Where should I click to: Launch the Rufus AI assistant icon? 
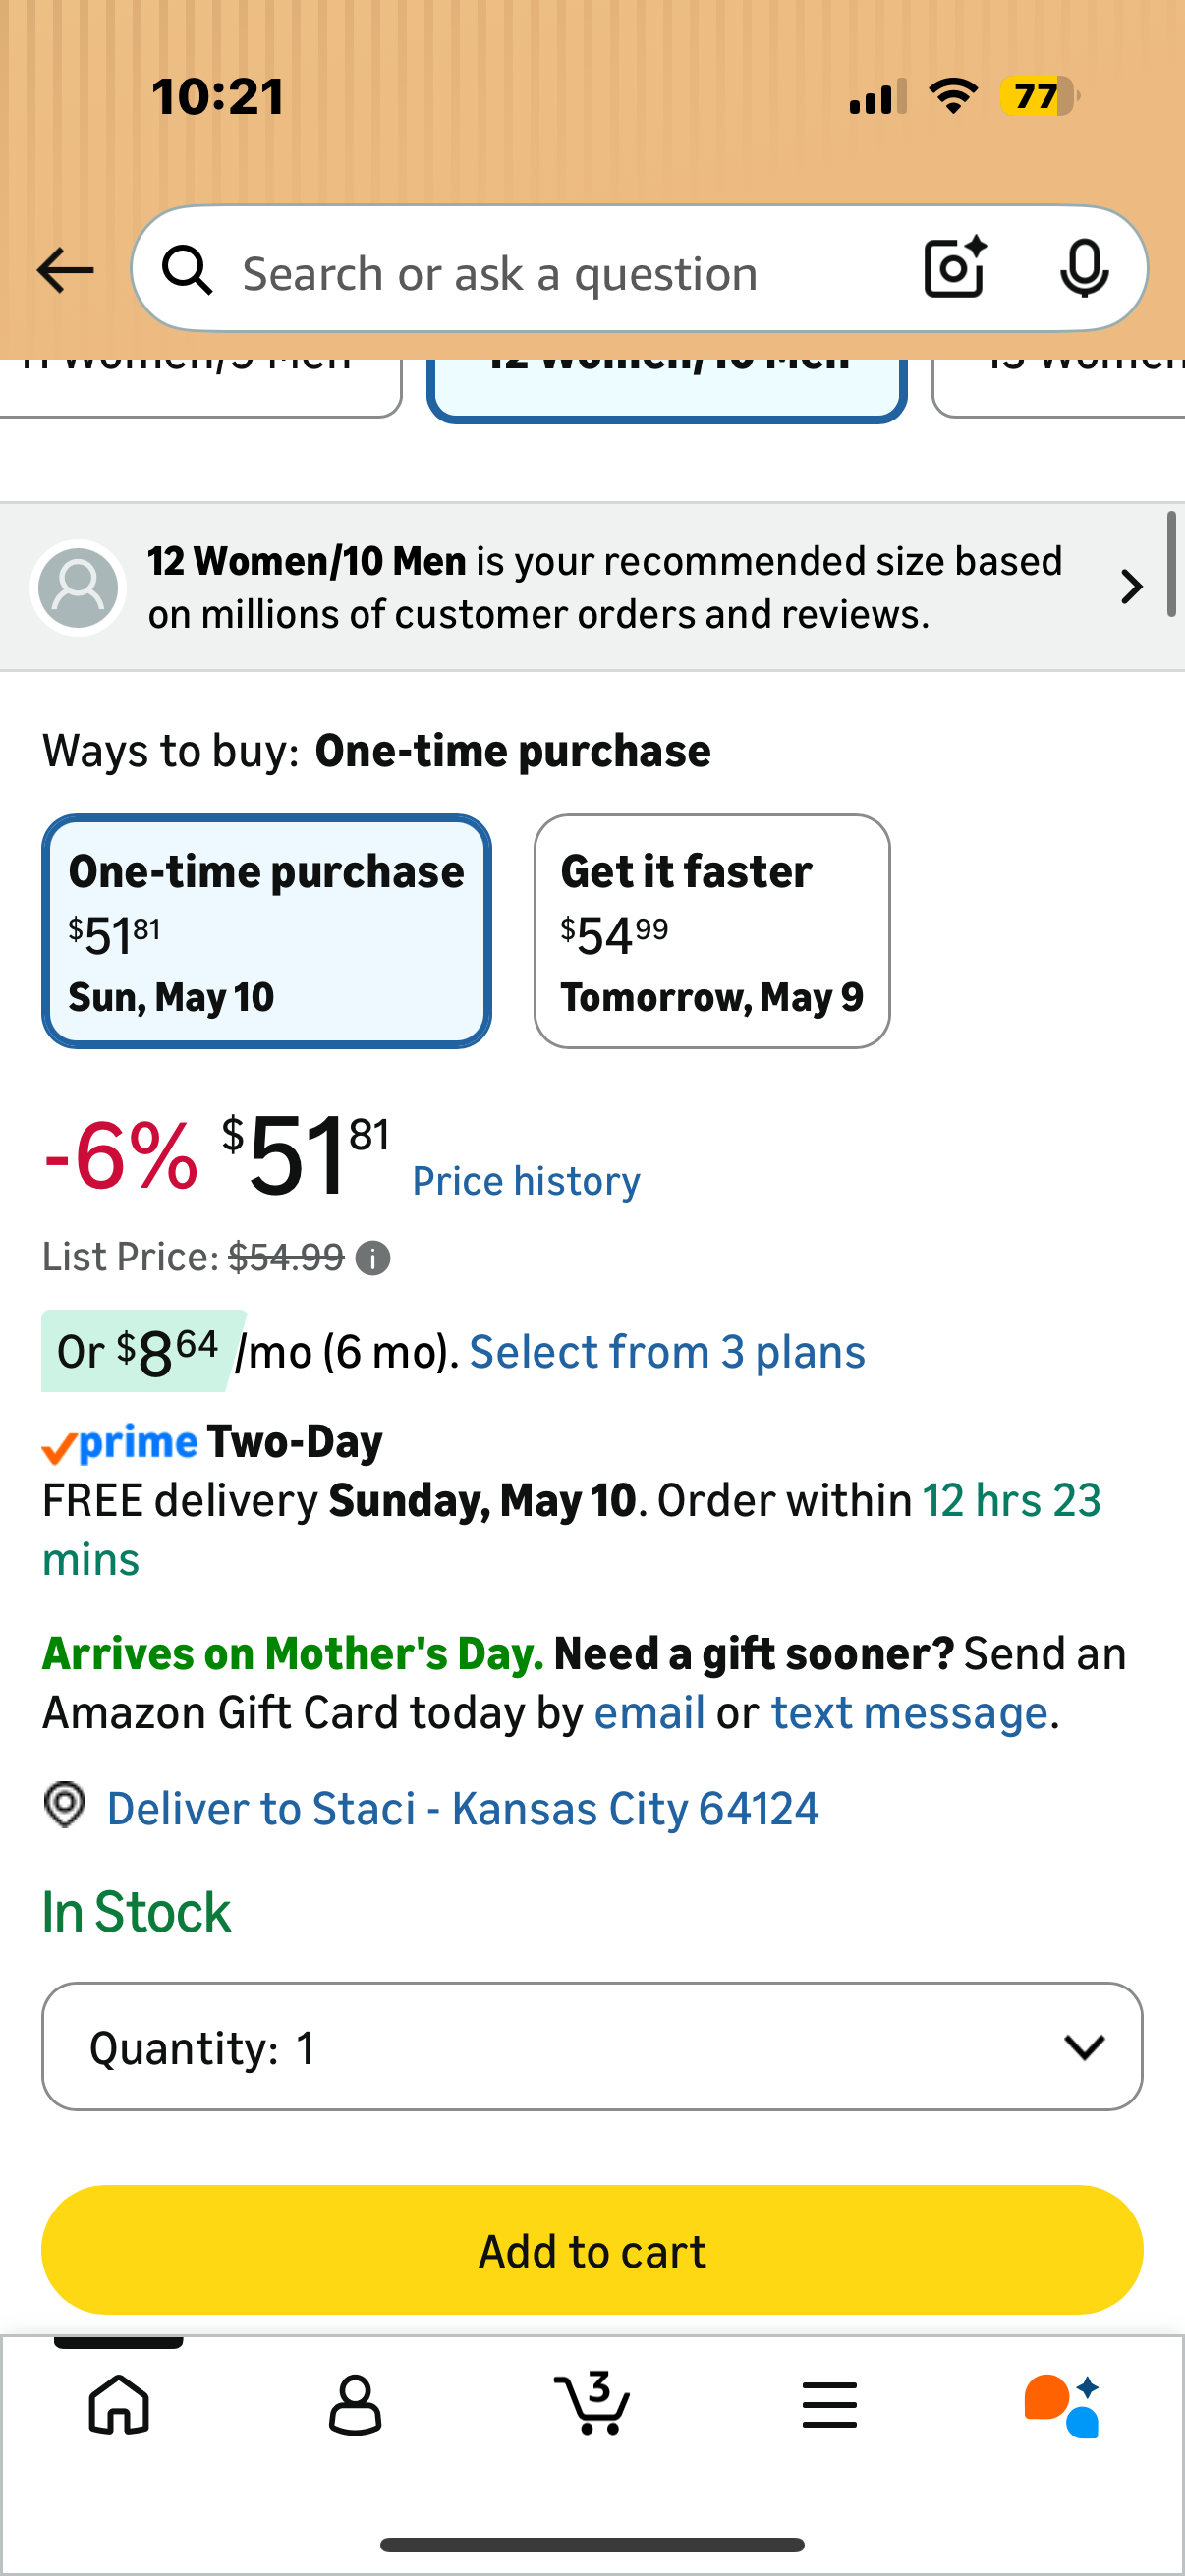click(1062, 2405)
